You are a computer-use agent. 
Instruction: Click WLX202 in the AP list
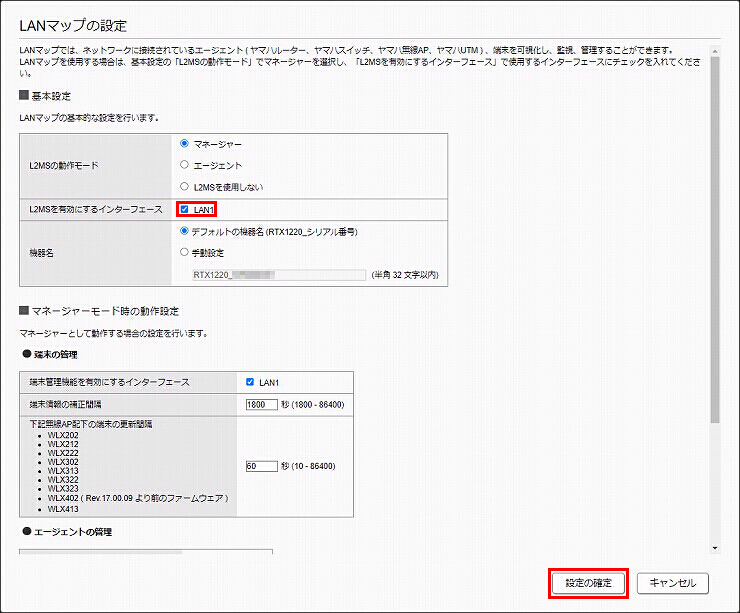point(63,435)
